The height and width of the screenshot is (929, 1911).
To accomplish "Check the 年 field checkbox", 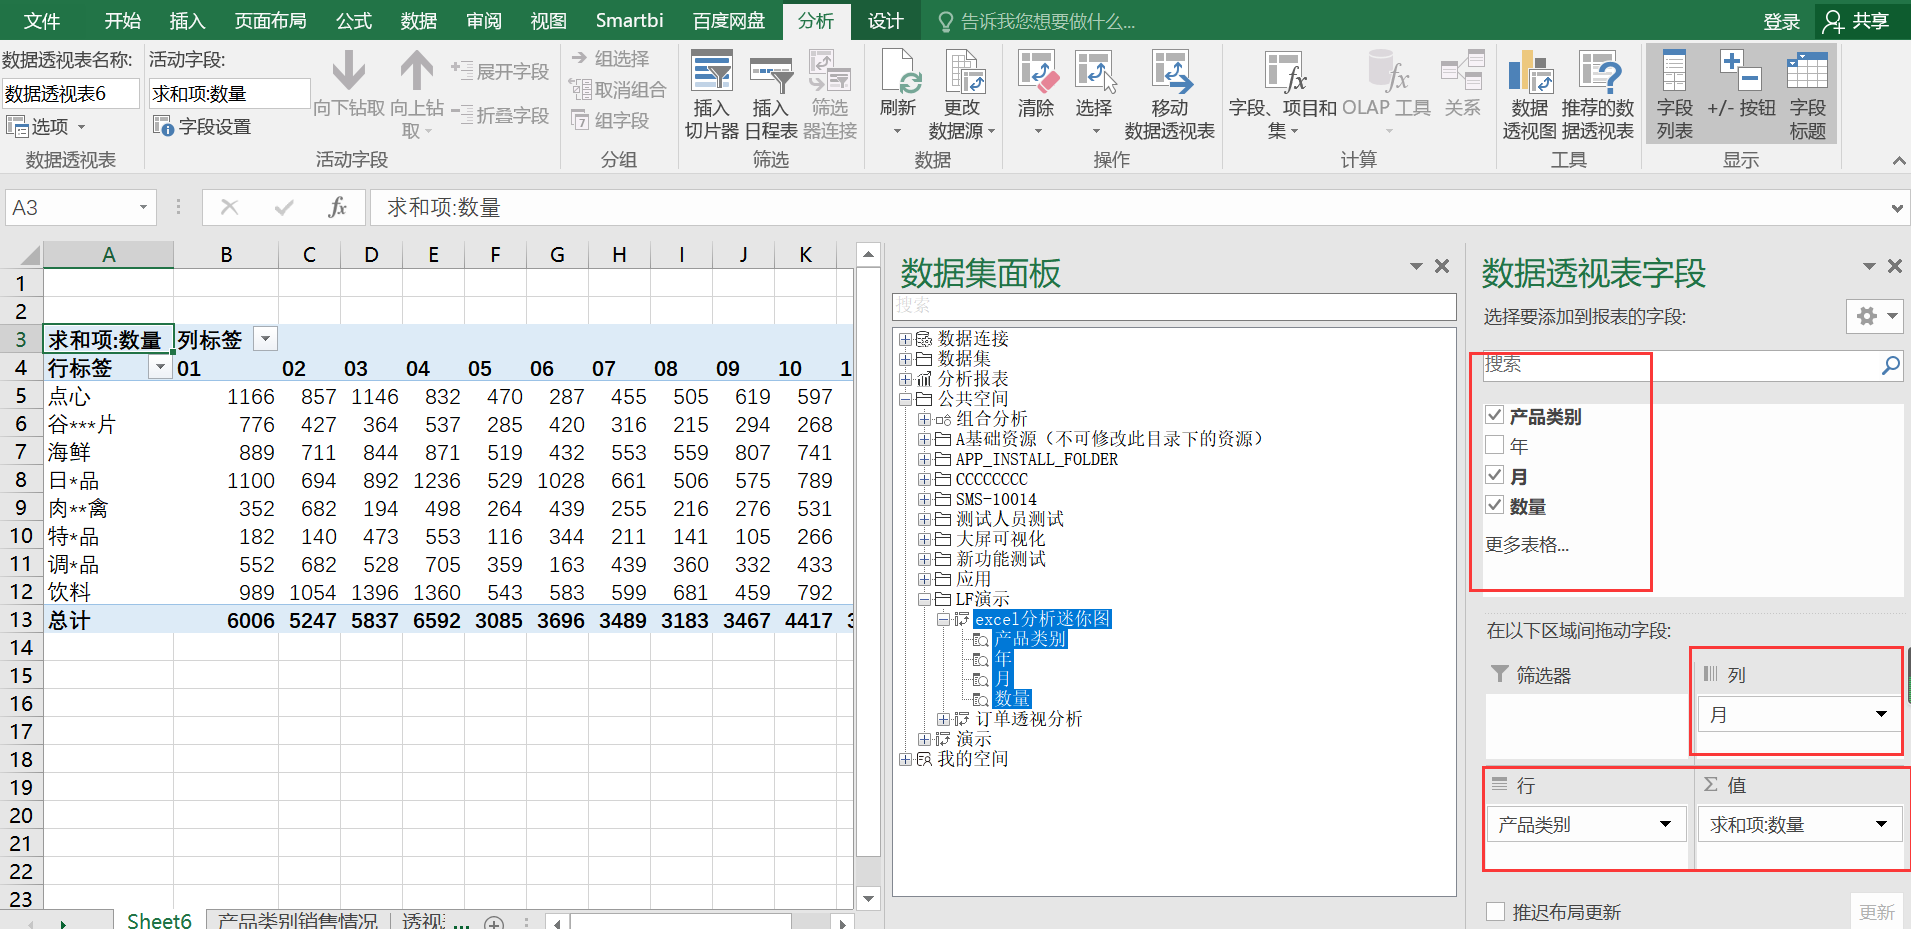I will [1495, 445].
